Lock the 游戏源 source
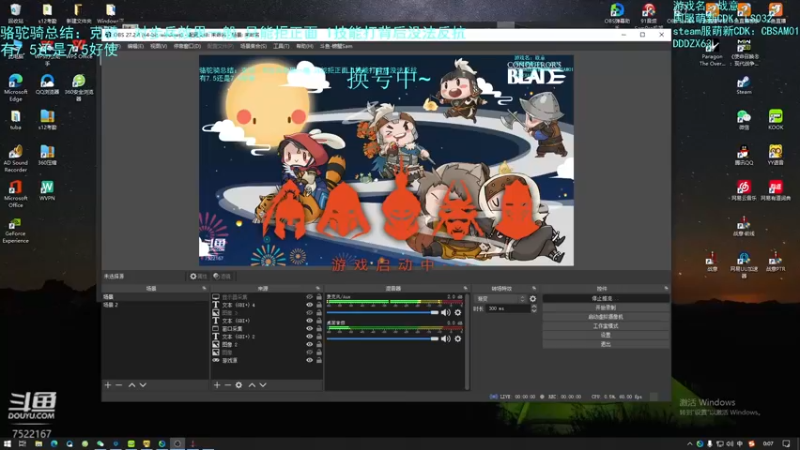800x450 pixels. click(319, 360)
